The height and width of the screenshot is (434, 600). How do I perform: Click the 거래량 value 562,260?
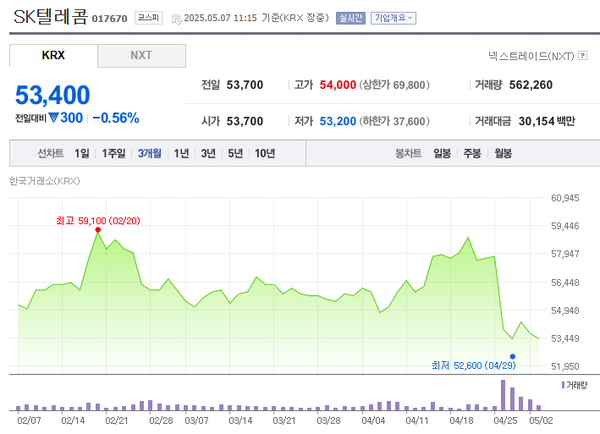[x=531, y=85]
